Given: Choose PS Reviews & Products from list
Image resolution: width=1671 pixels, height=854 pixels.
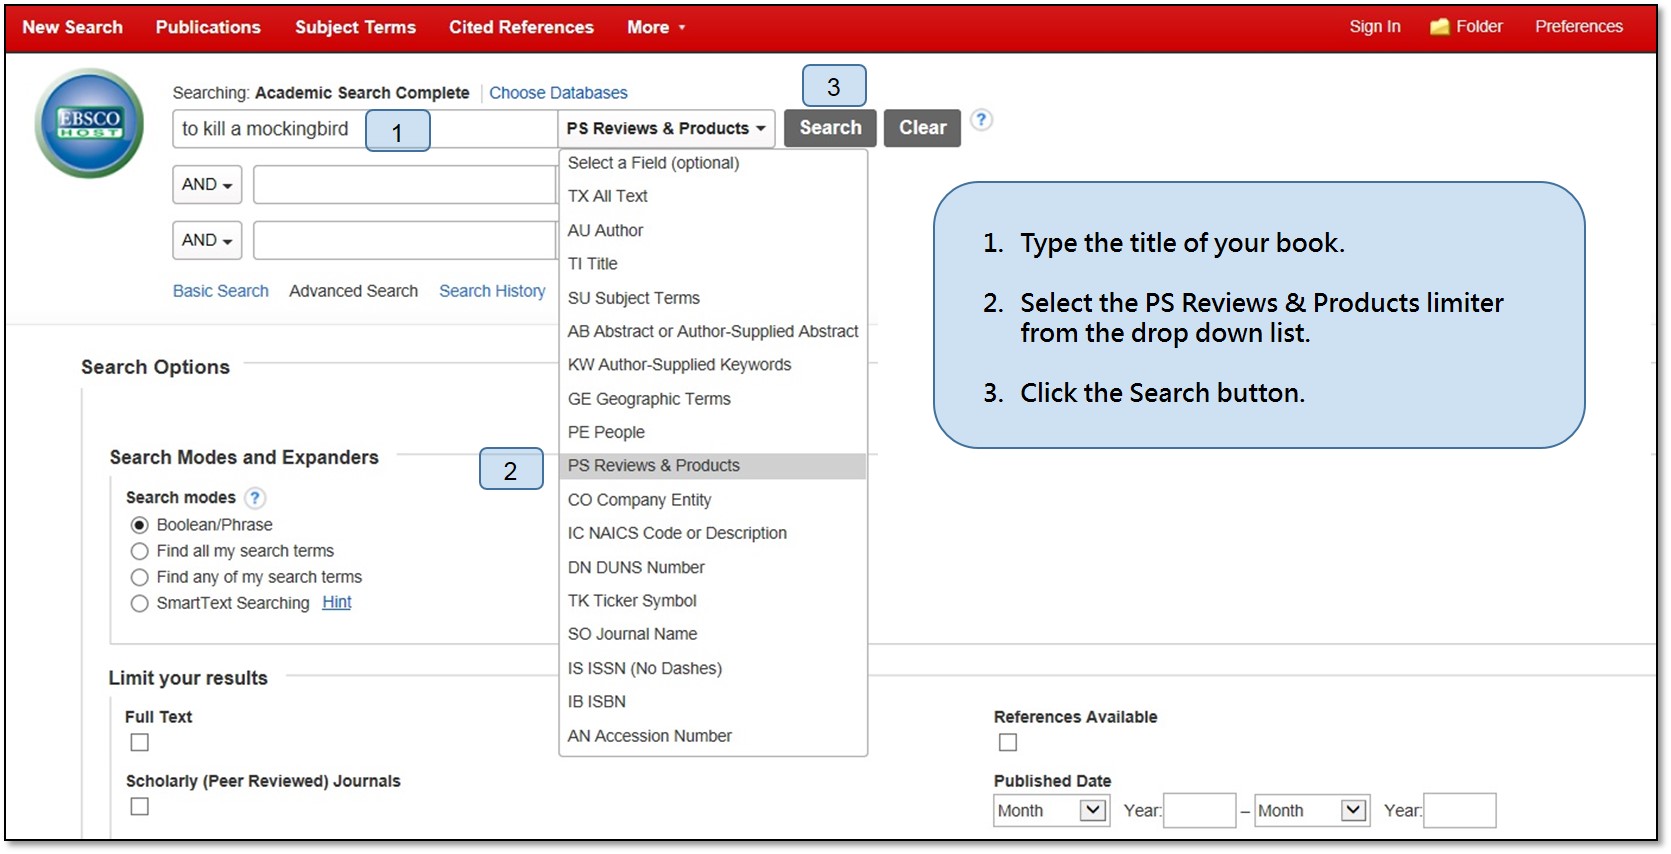Looking at the screenshot, I should pyautogui.click(x=713, y=466).
